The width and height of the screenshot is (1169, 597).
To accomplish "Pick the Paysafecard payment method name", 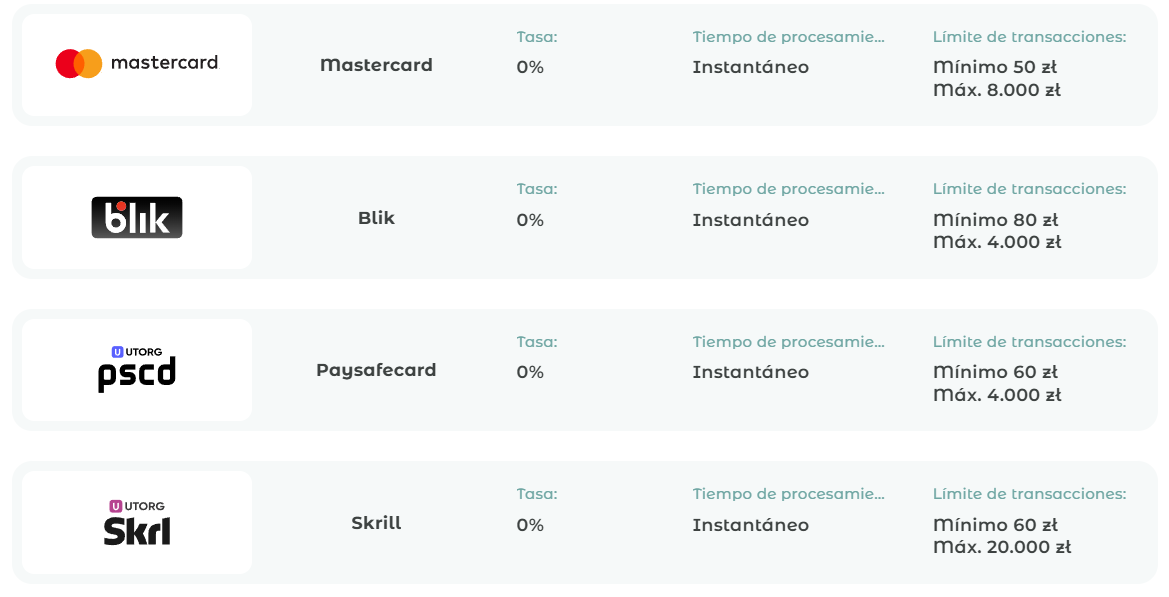I will 376,370.
